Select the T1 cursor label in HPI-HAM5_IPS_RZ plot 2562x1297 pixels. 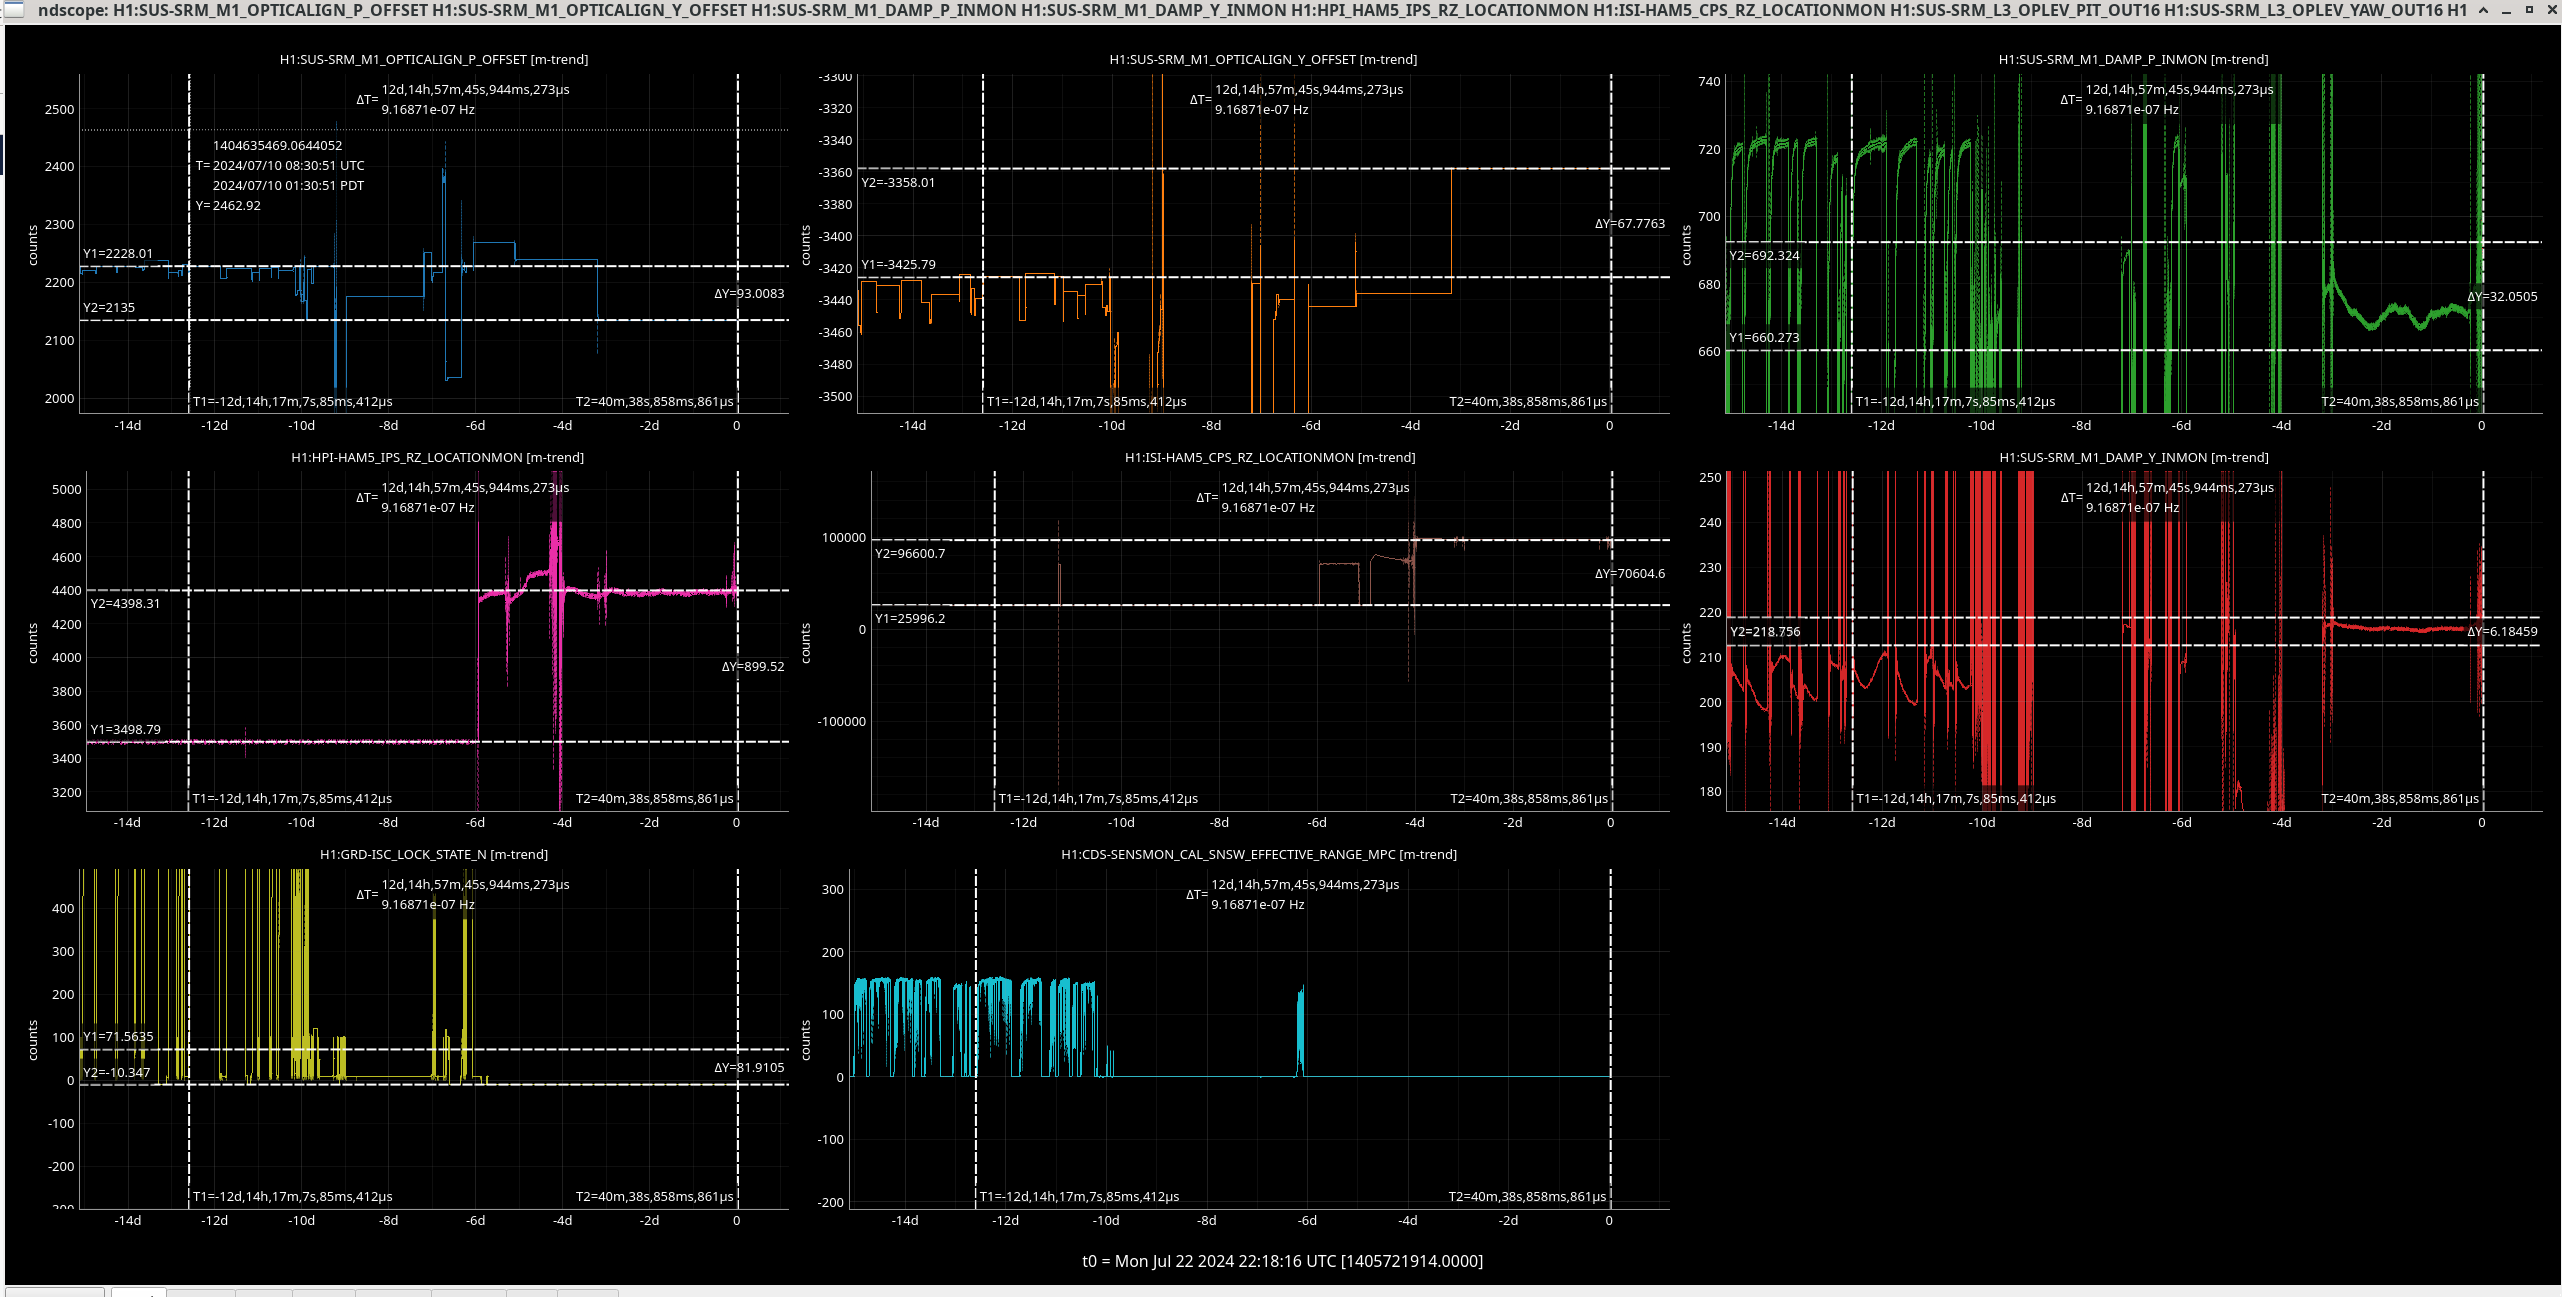[x=292, y=799]
